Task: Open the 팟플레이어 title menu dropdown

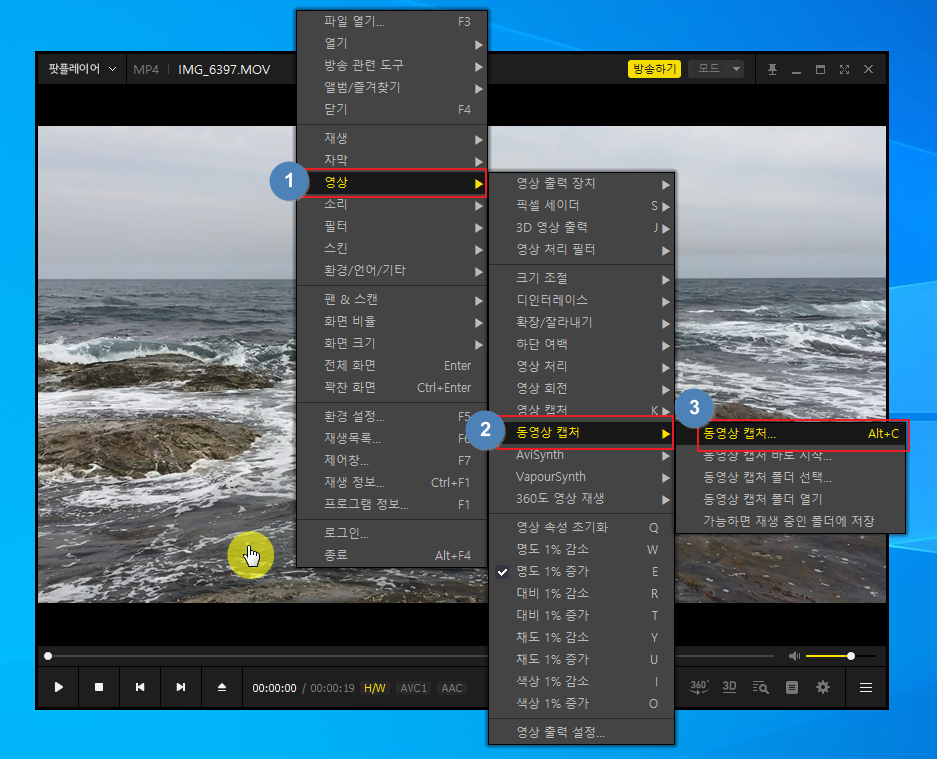Action: click(82, 69)
